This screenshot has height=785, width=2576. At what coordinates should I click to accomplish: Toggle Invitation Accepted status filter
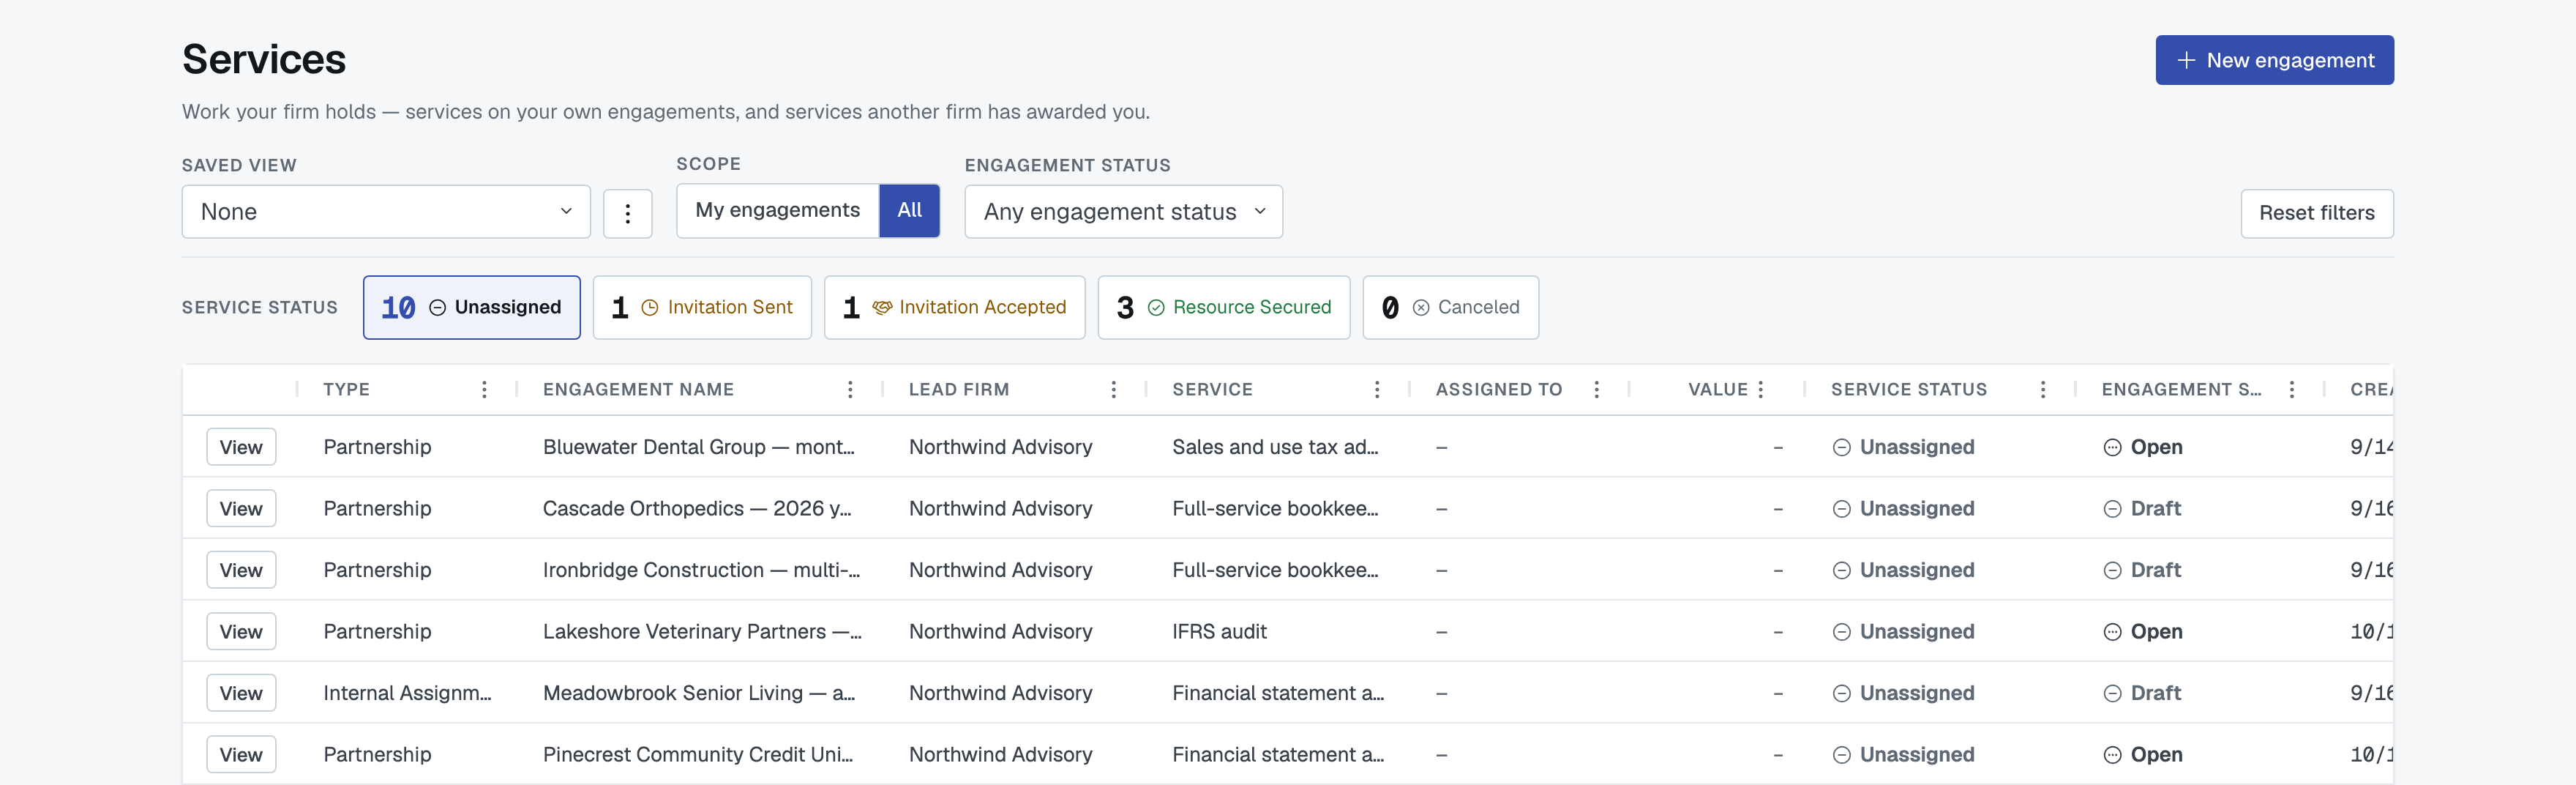954,308
